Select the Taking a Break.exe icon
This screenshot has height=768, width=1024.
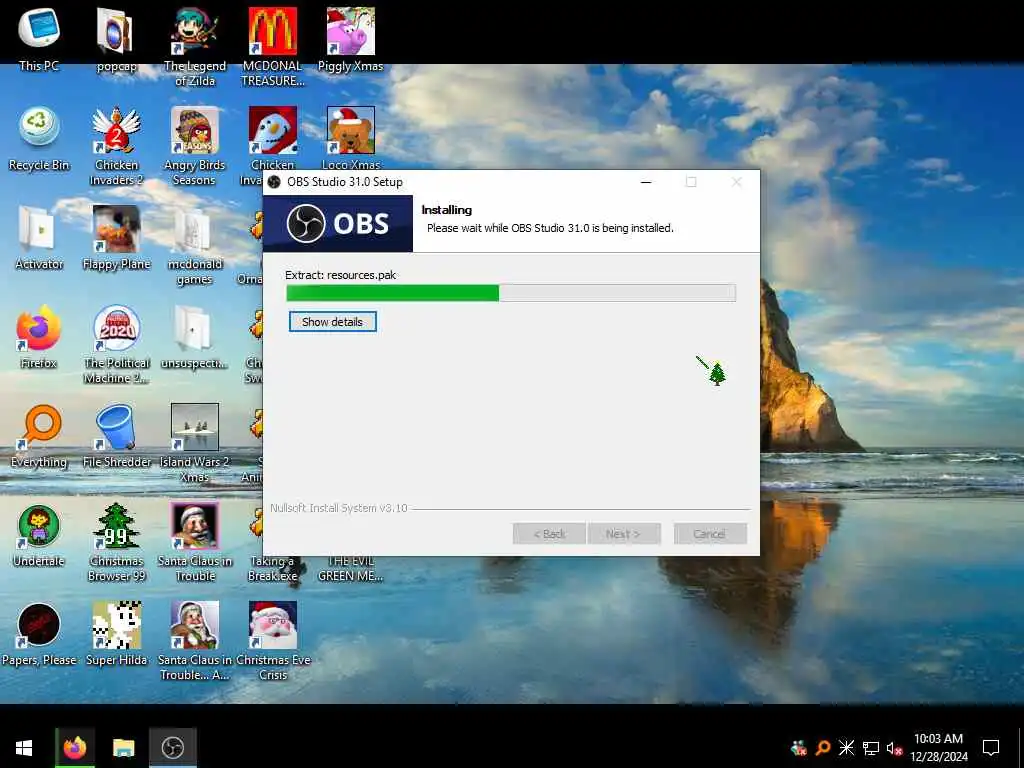[273, 568]
